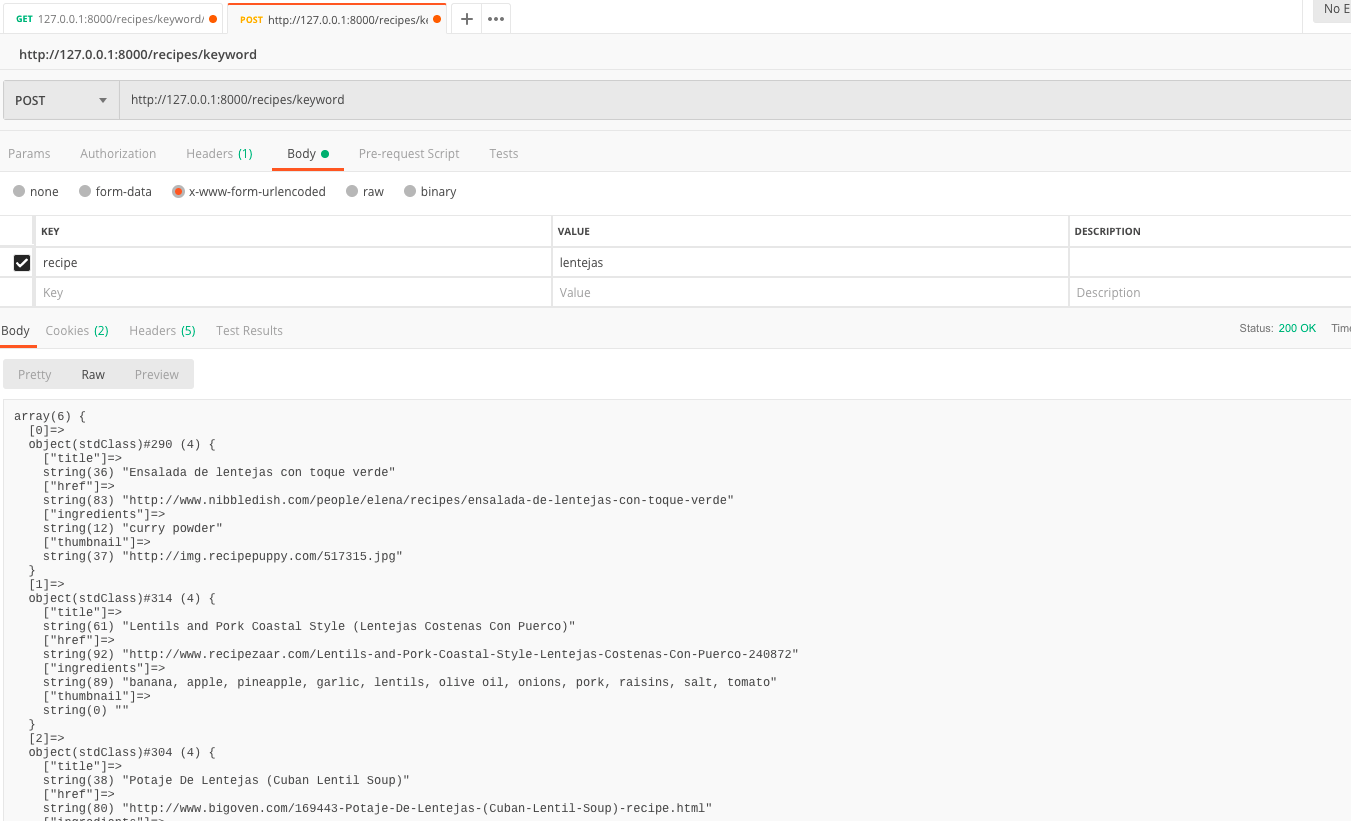Choose the raw body type
The height and width of the screenshot is (821, 1351).
point(352,192)
